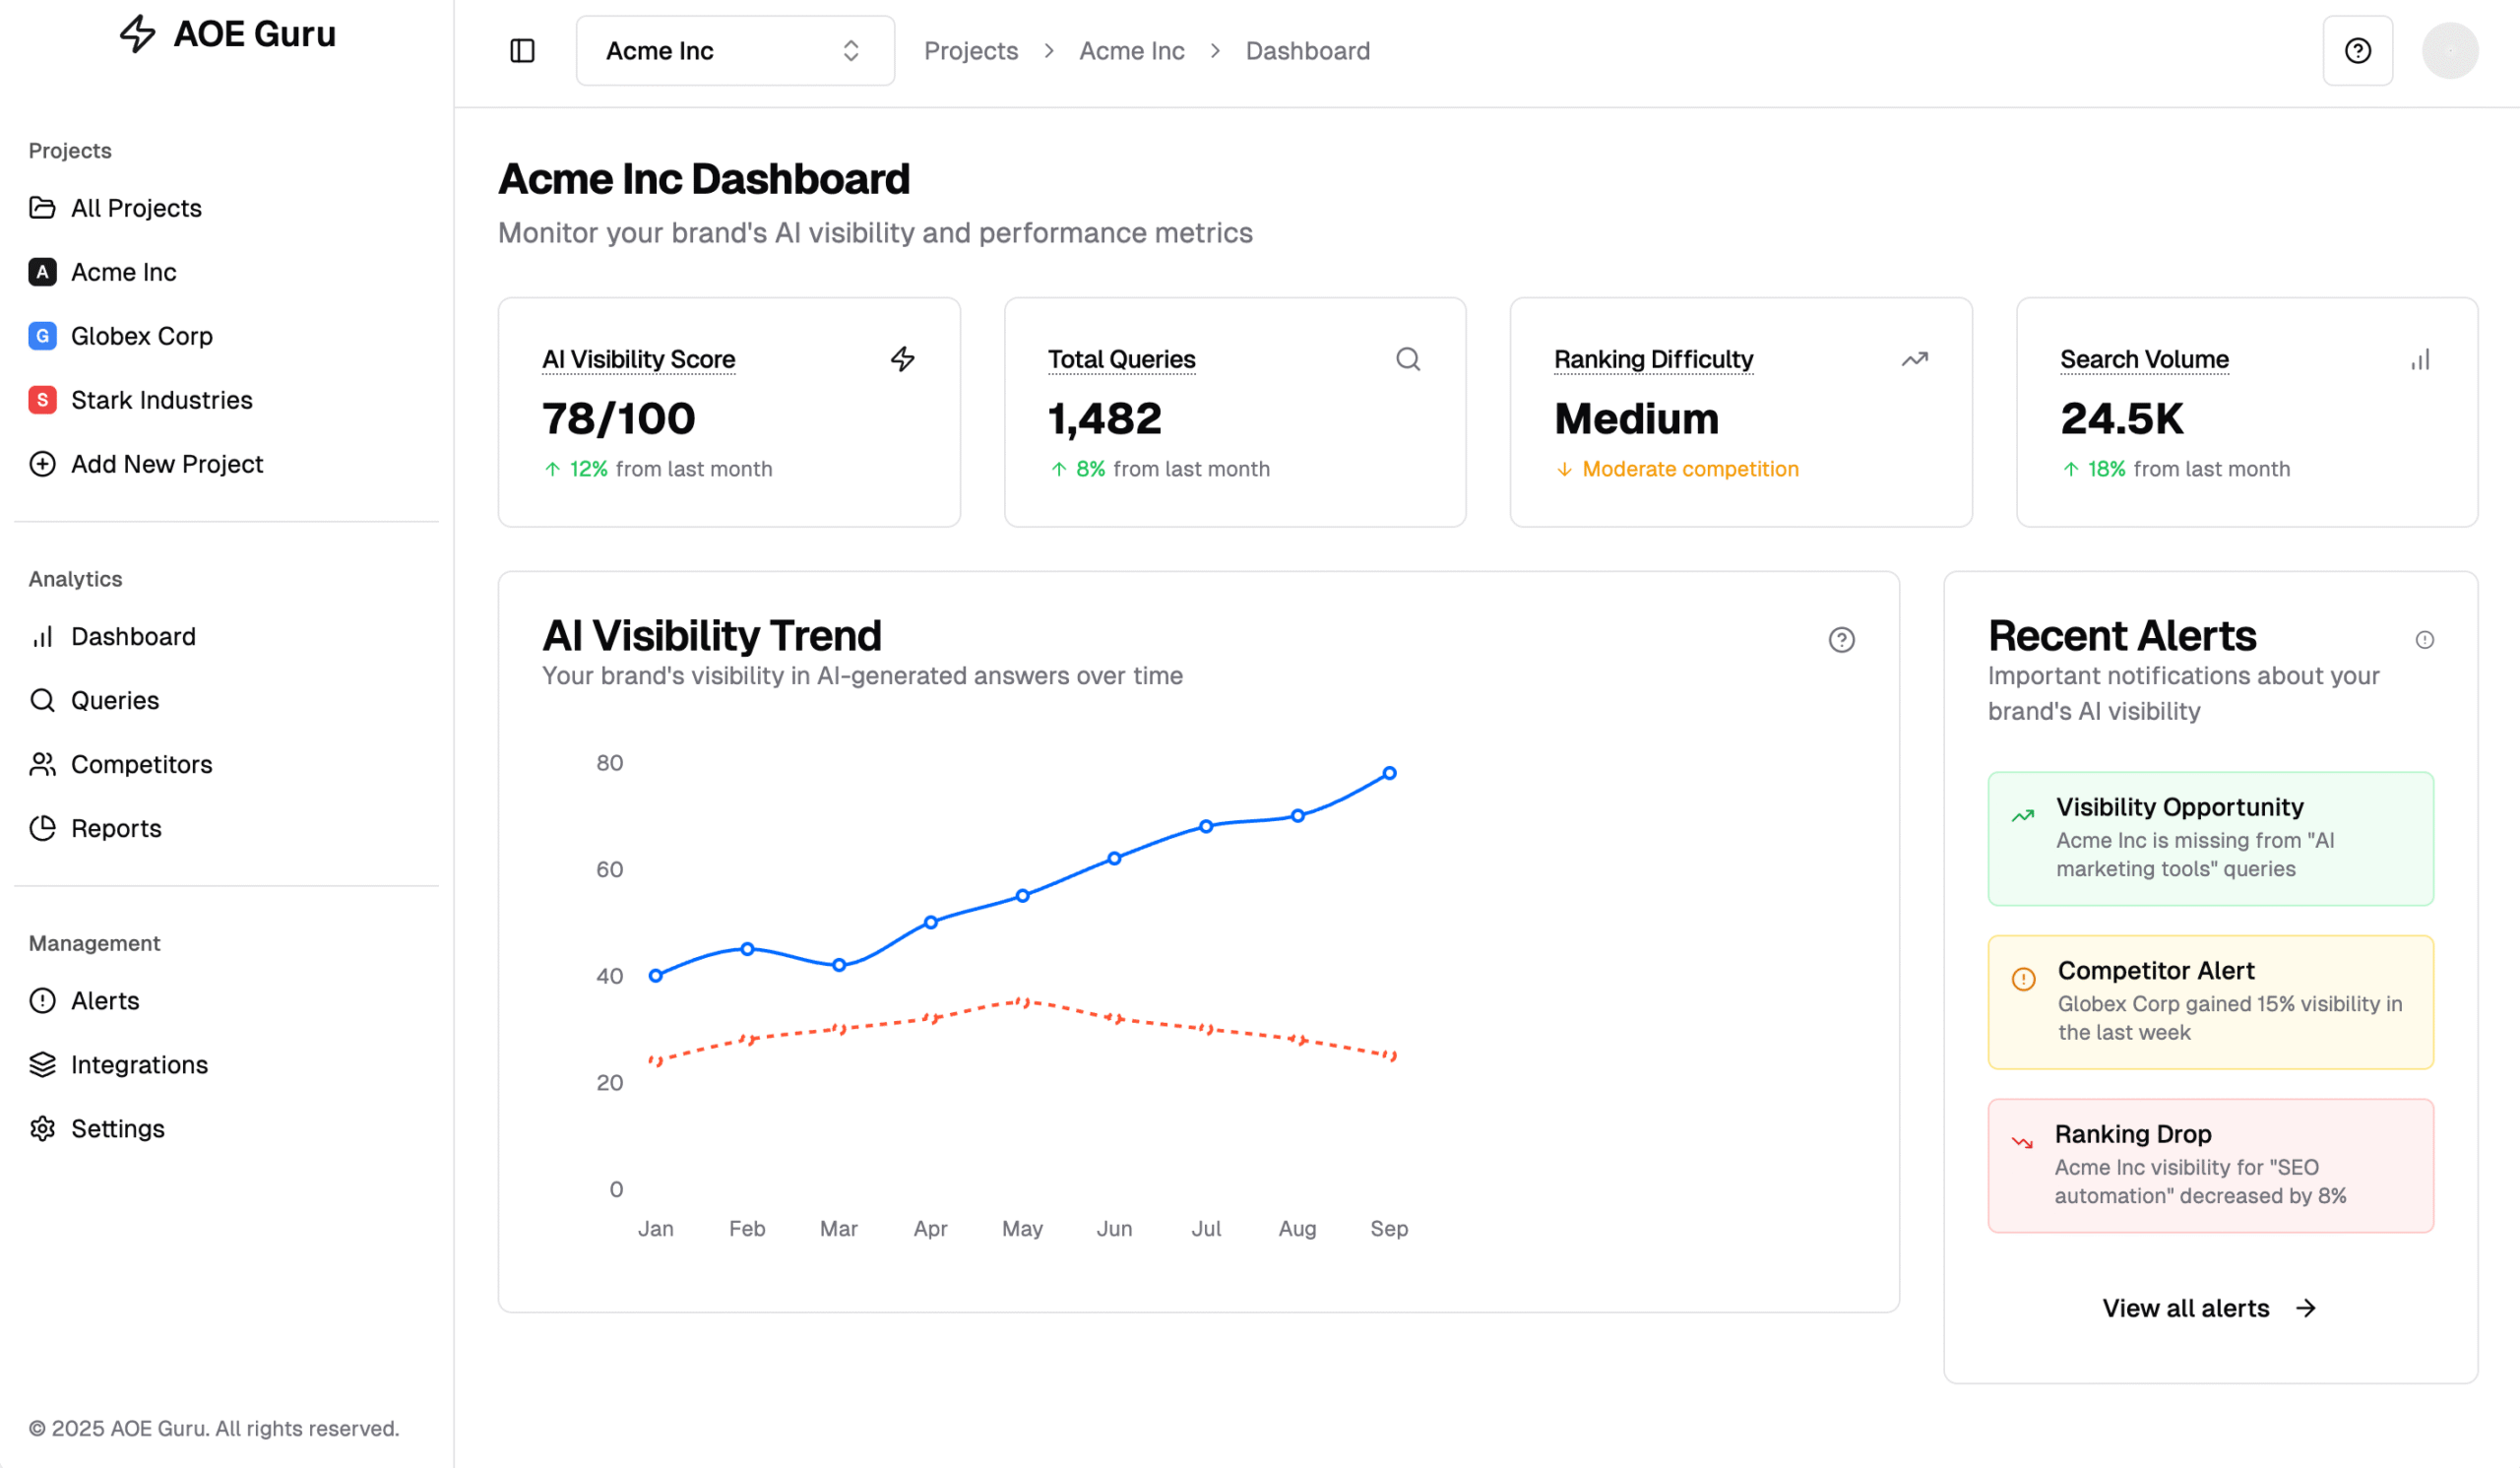
Task: Select the Globex Corp project
Action: pyautogui.click(x=141, y=336)
